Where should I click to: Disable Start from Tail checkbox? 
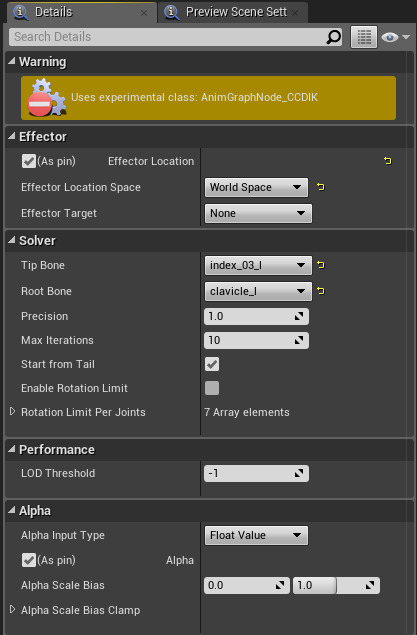point(212,364)
